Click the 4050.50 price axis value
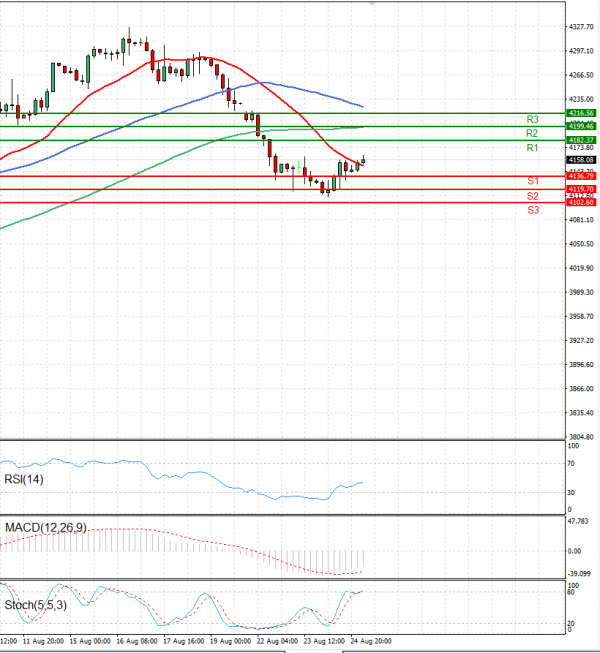Image resolution: width=600 pixels, height=653 pixels. pyautogui.click(x=581, y=244)
